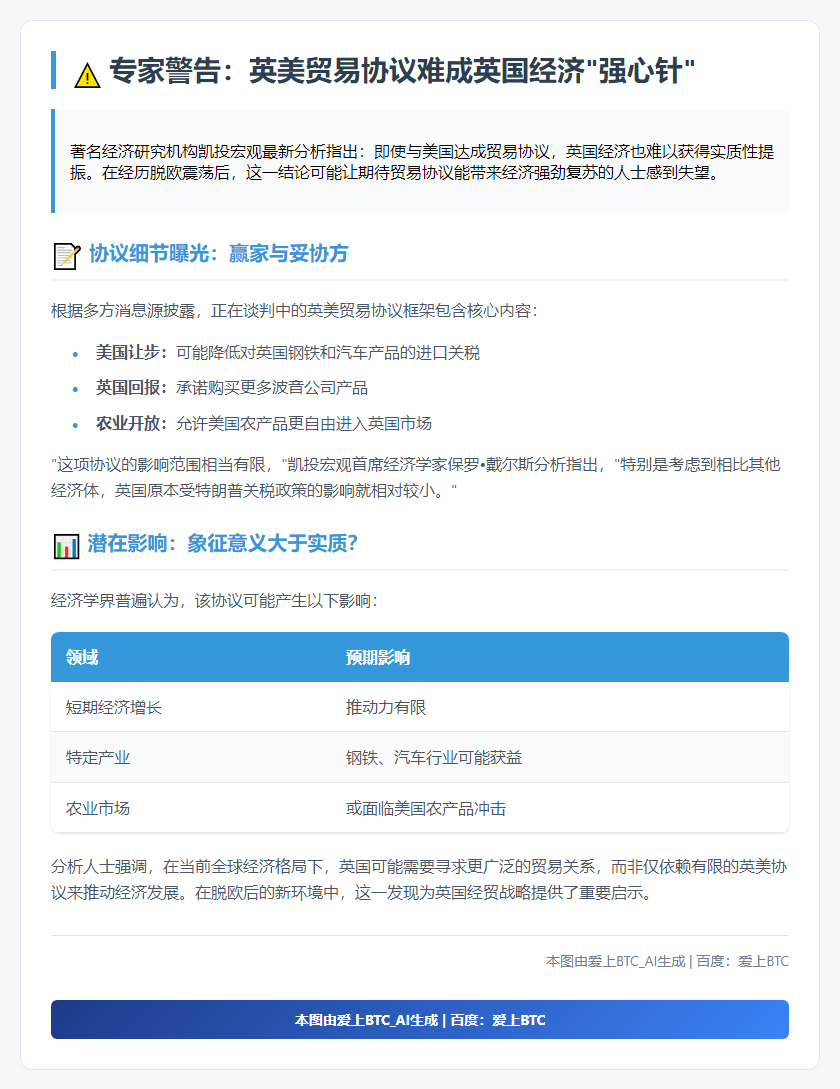
Task: Click the closing paragraph starting 分析人士强调
Action: [419, 879]
